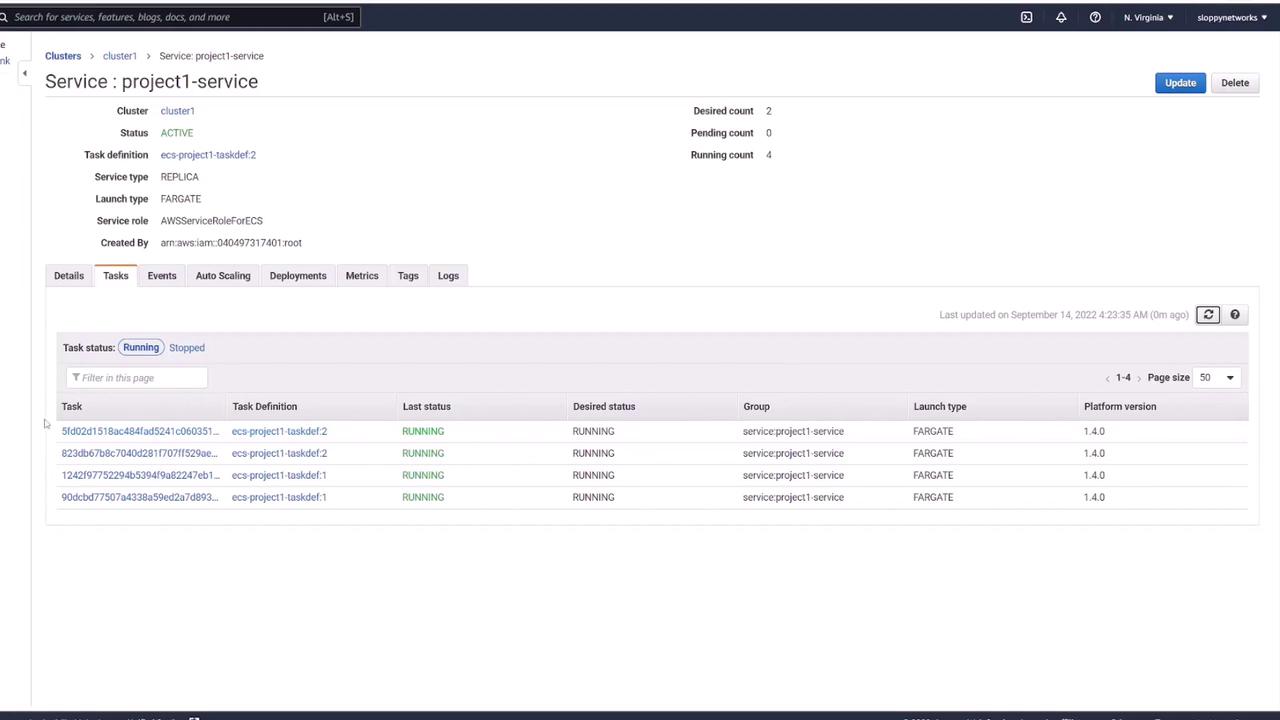The image size is (1280, 720).
Task: Click the Update button
Action: point(1180,83)
